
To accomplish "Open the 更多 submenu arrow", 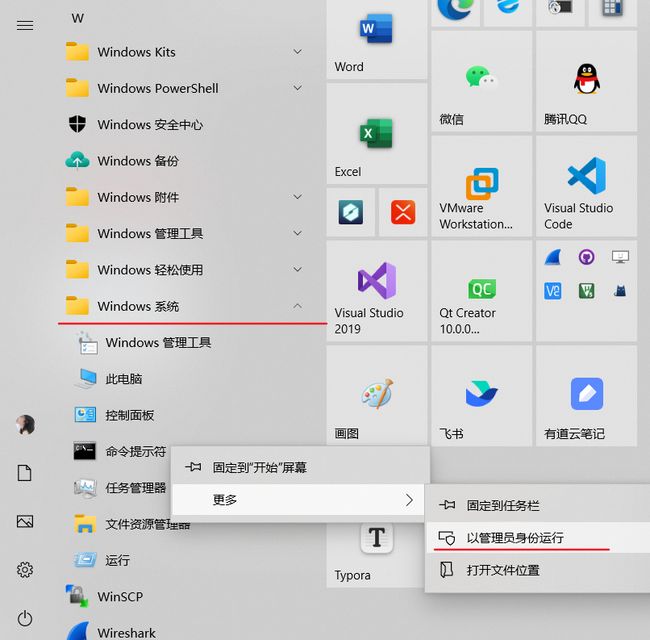I will 410,500.
